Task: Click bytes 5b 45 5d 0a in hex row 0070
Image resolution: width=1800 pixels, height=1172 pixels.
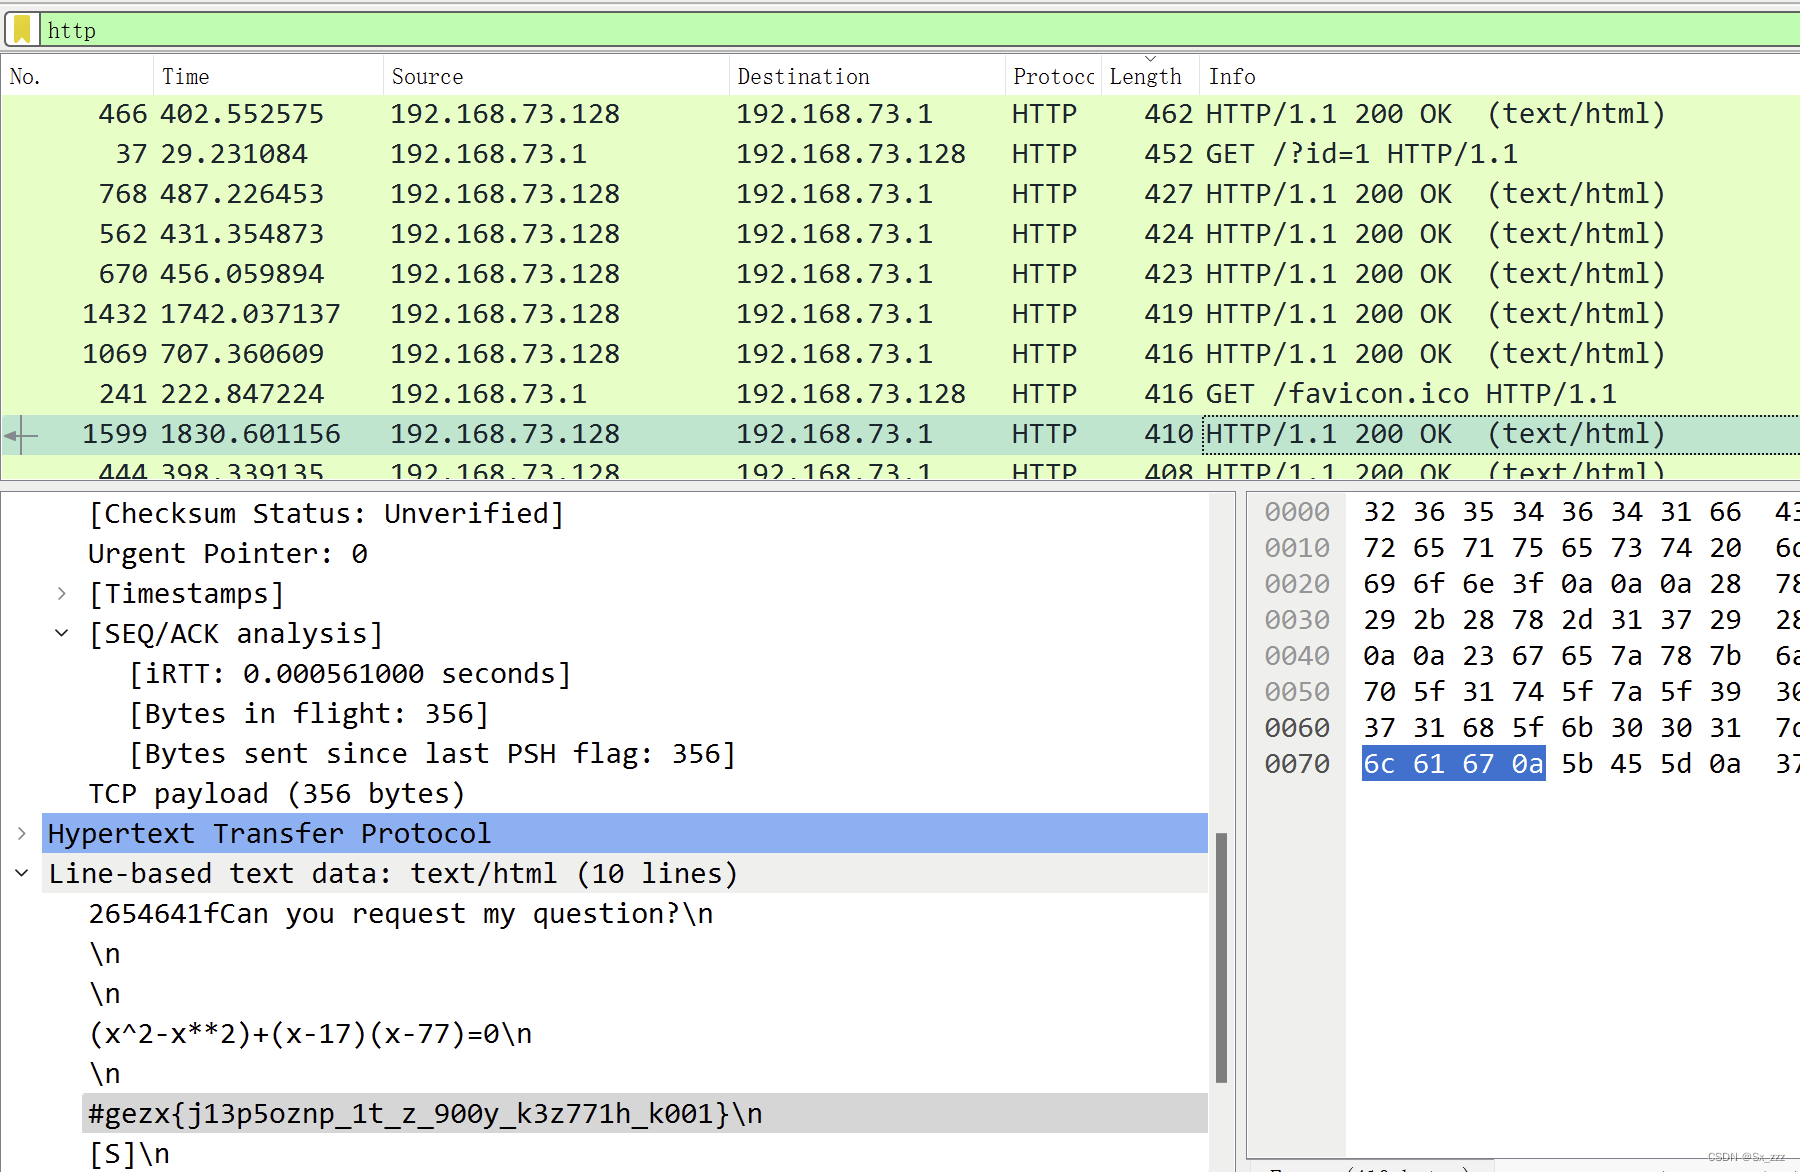Action: pos(1651,764)
